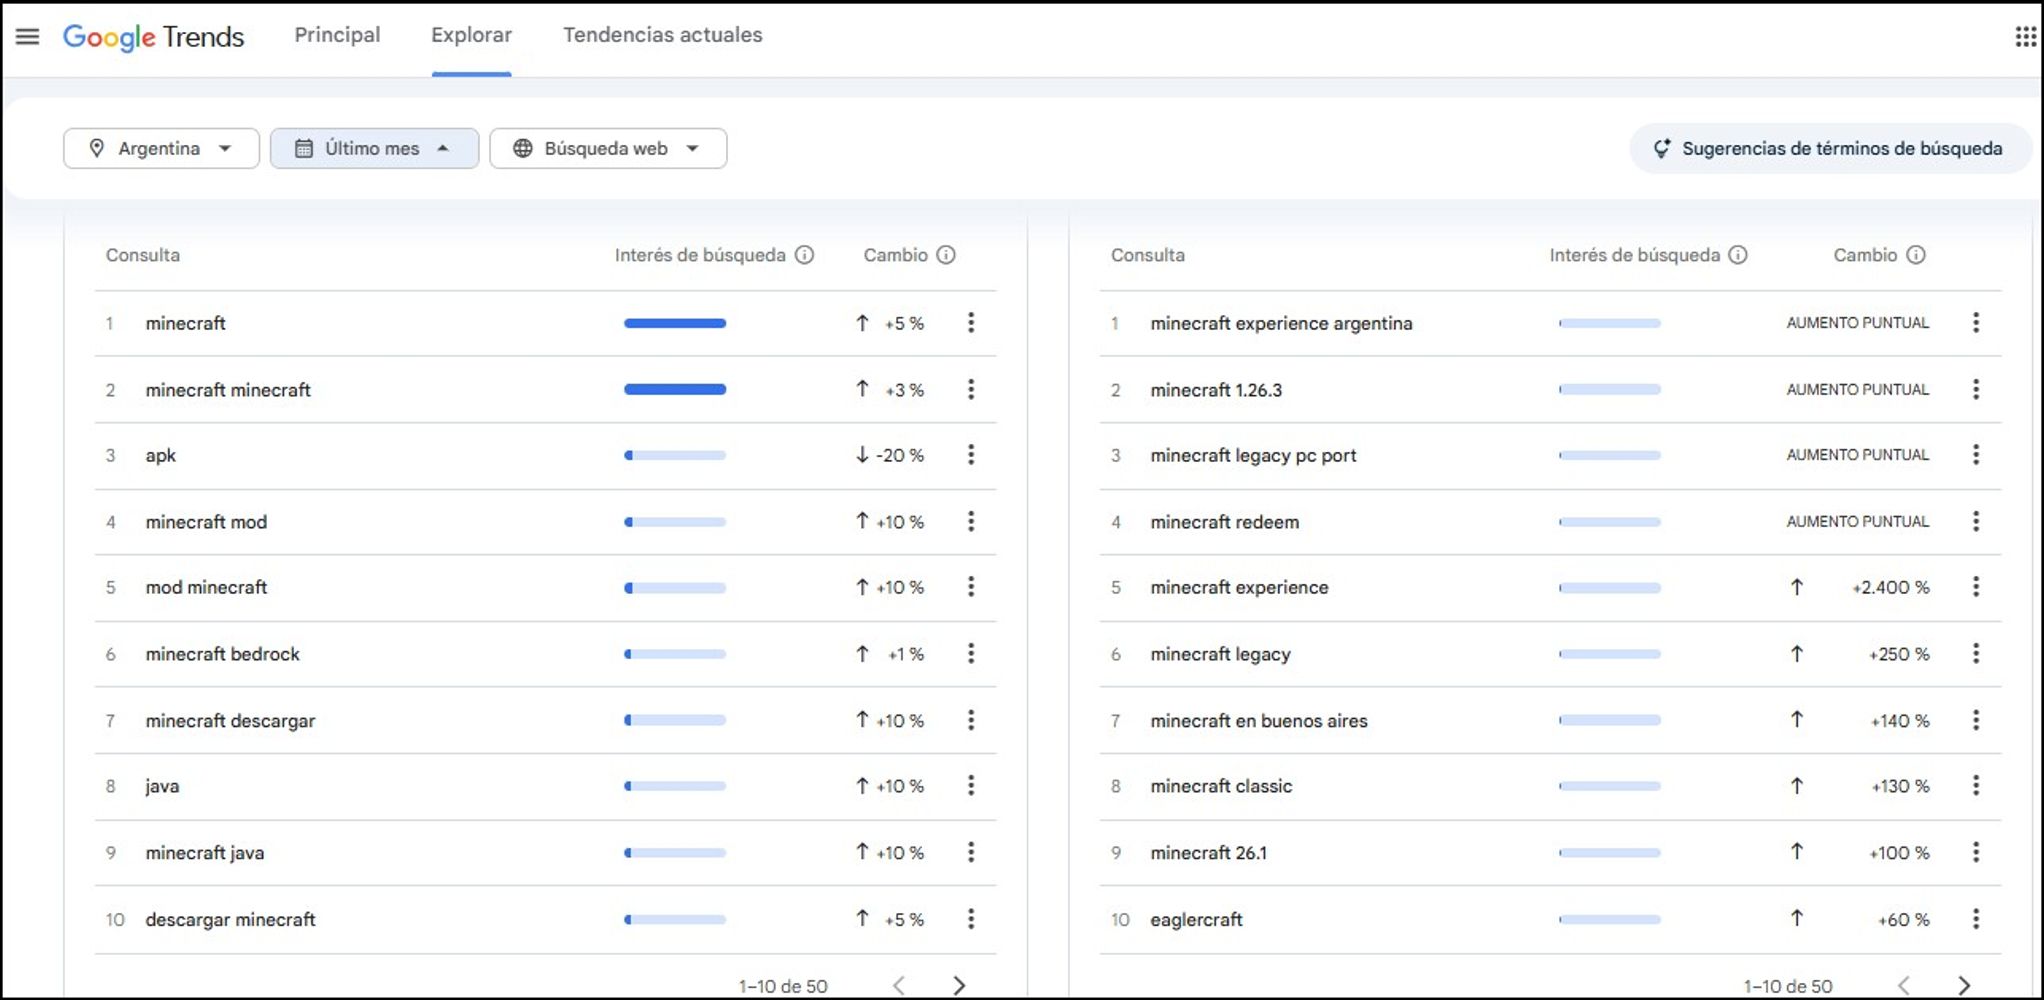
Task: Open options menu for minecraft mod row
Action: (971, 521)
